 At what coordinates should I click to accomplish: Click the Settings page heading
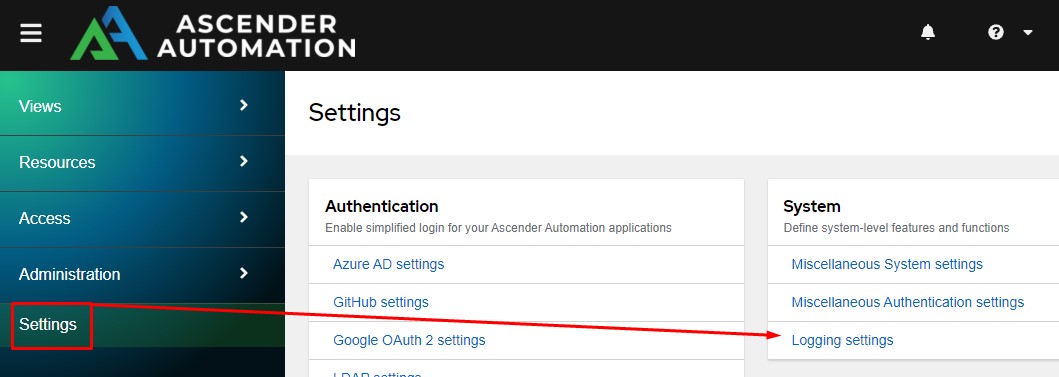pyautogui.click(x=355, y=112)
